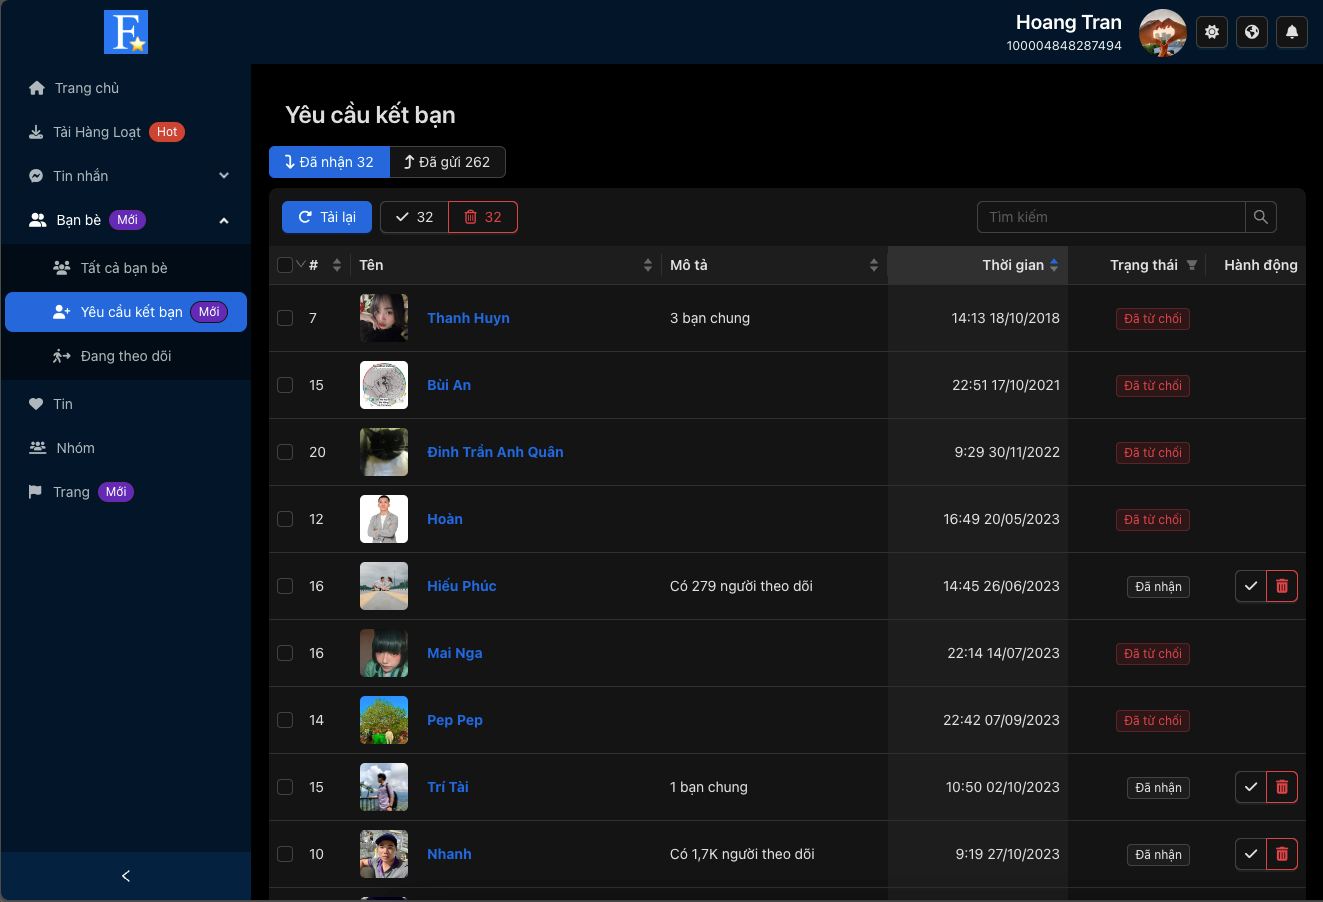Sort the Mô tả column with its arrows
Screen dimensions: 1323x902
[x=874, y=265]
